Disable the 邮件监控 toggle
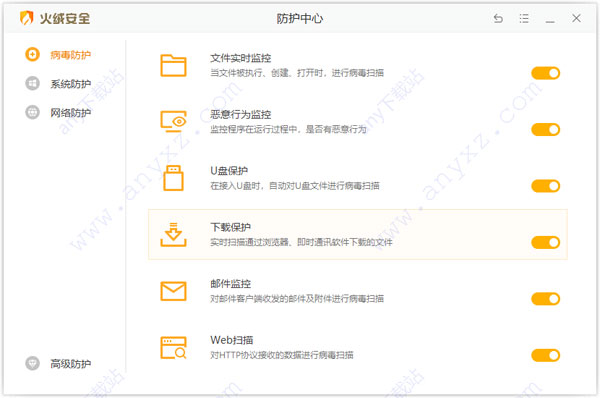Viewport: 600px width, 398px height. [546, 299]
